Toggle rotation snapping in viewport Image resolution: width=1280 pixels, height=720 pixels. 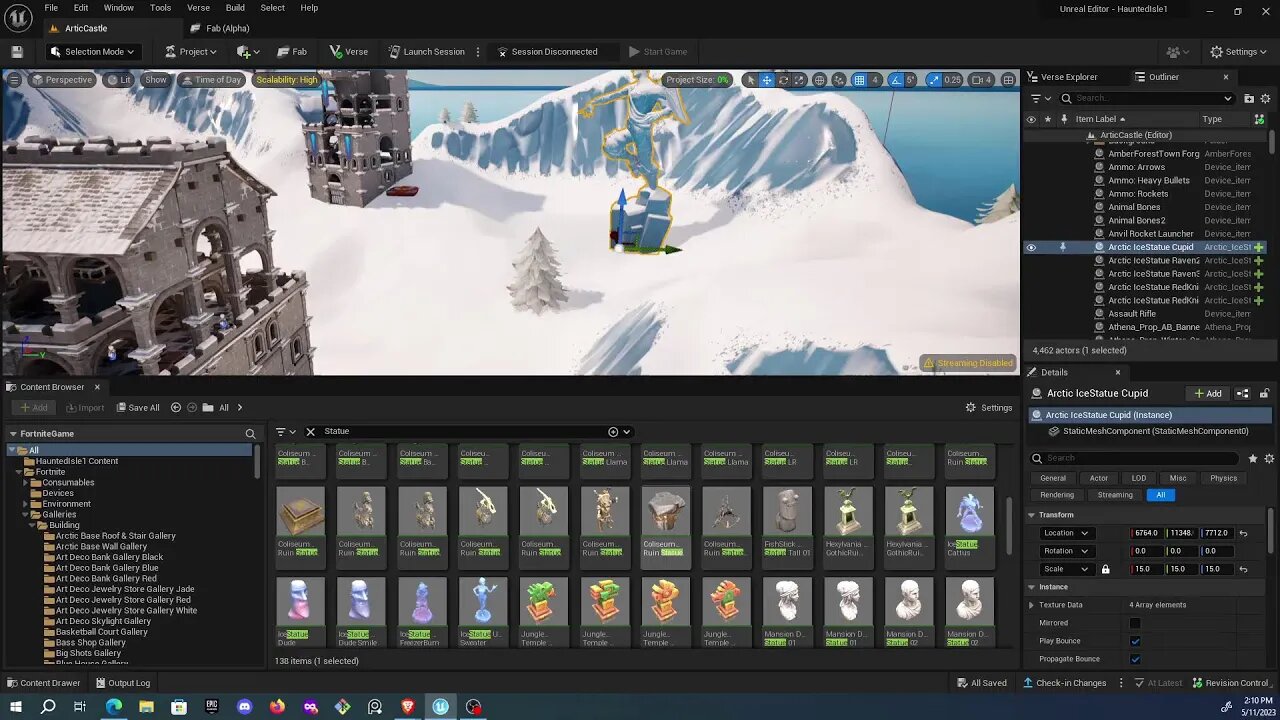(x=896, y=80)
